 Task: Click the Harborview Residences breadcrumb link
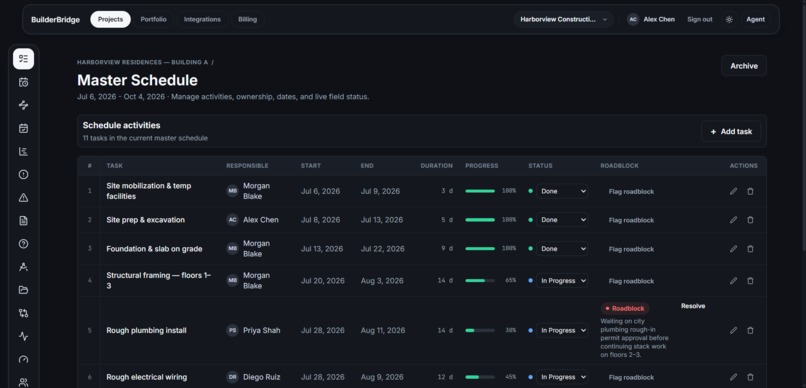point(142,62)
